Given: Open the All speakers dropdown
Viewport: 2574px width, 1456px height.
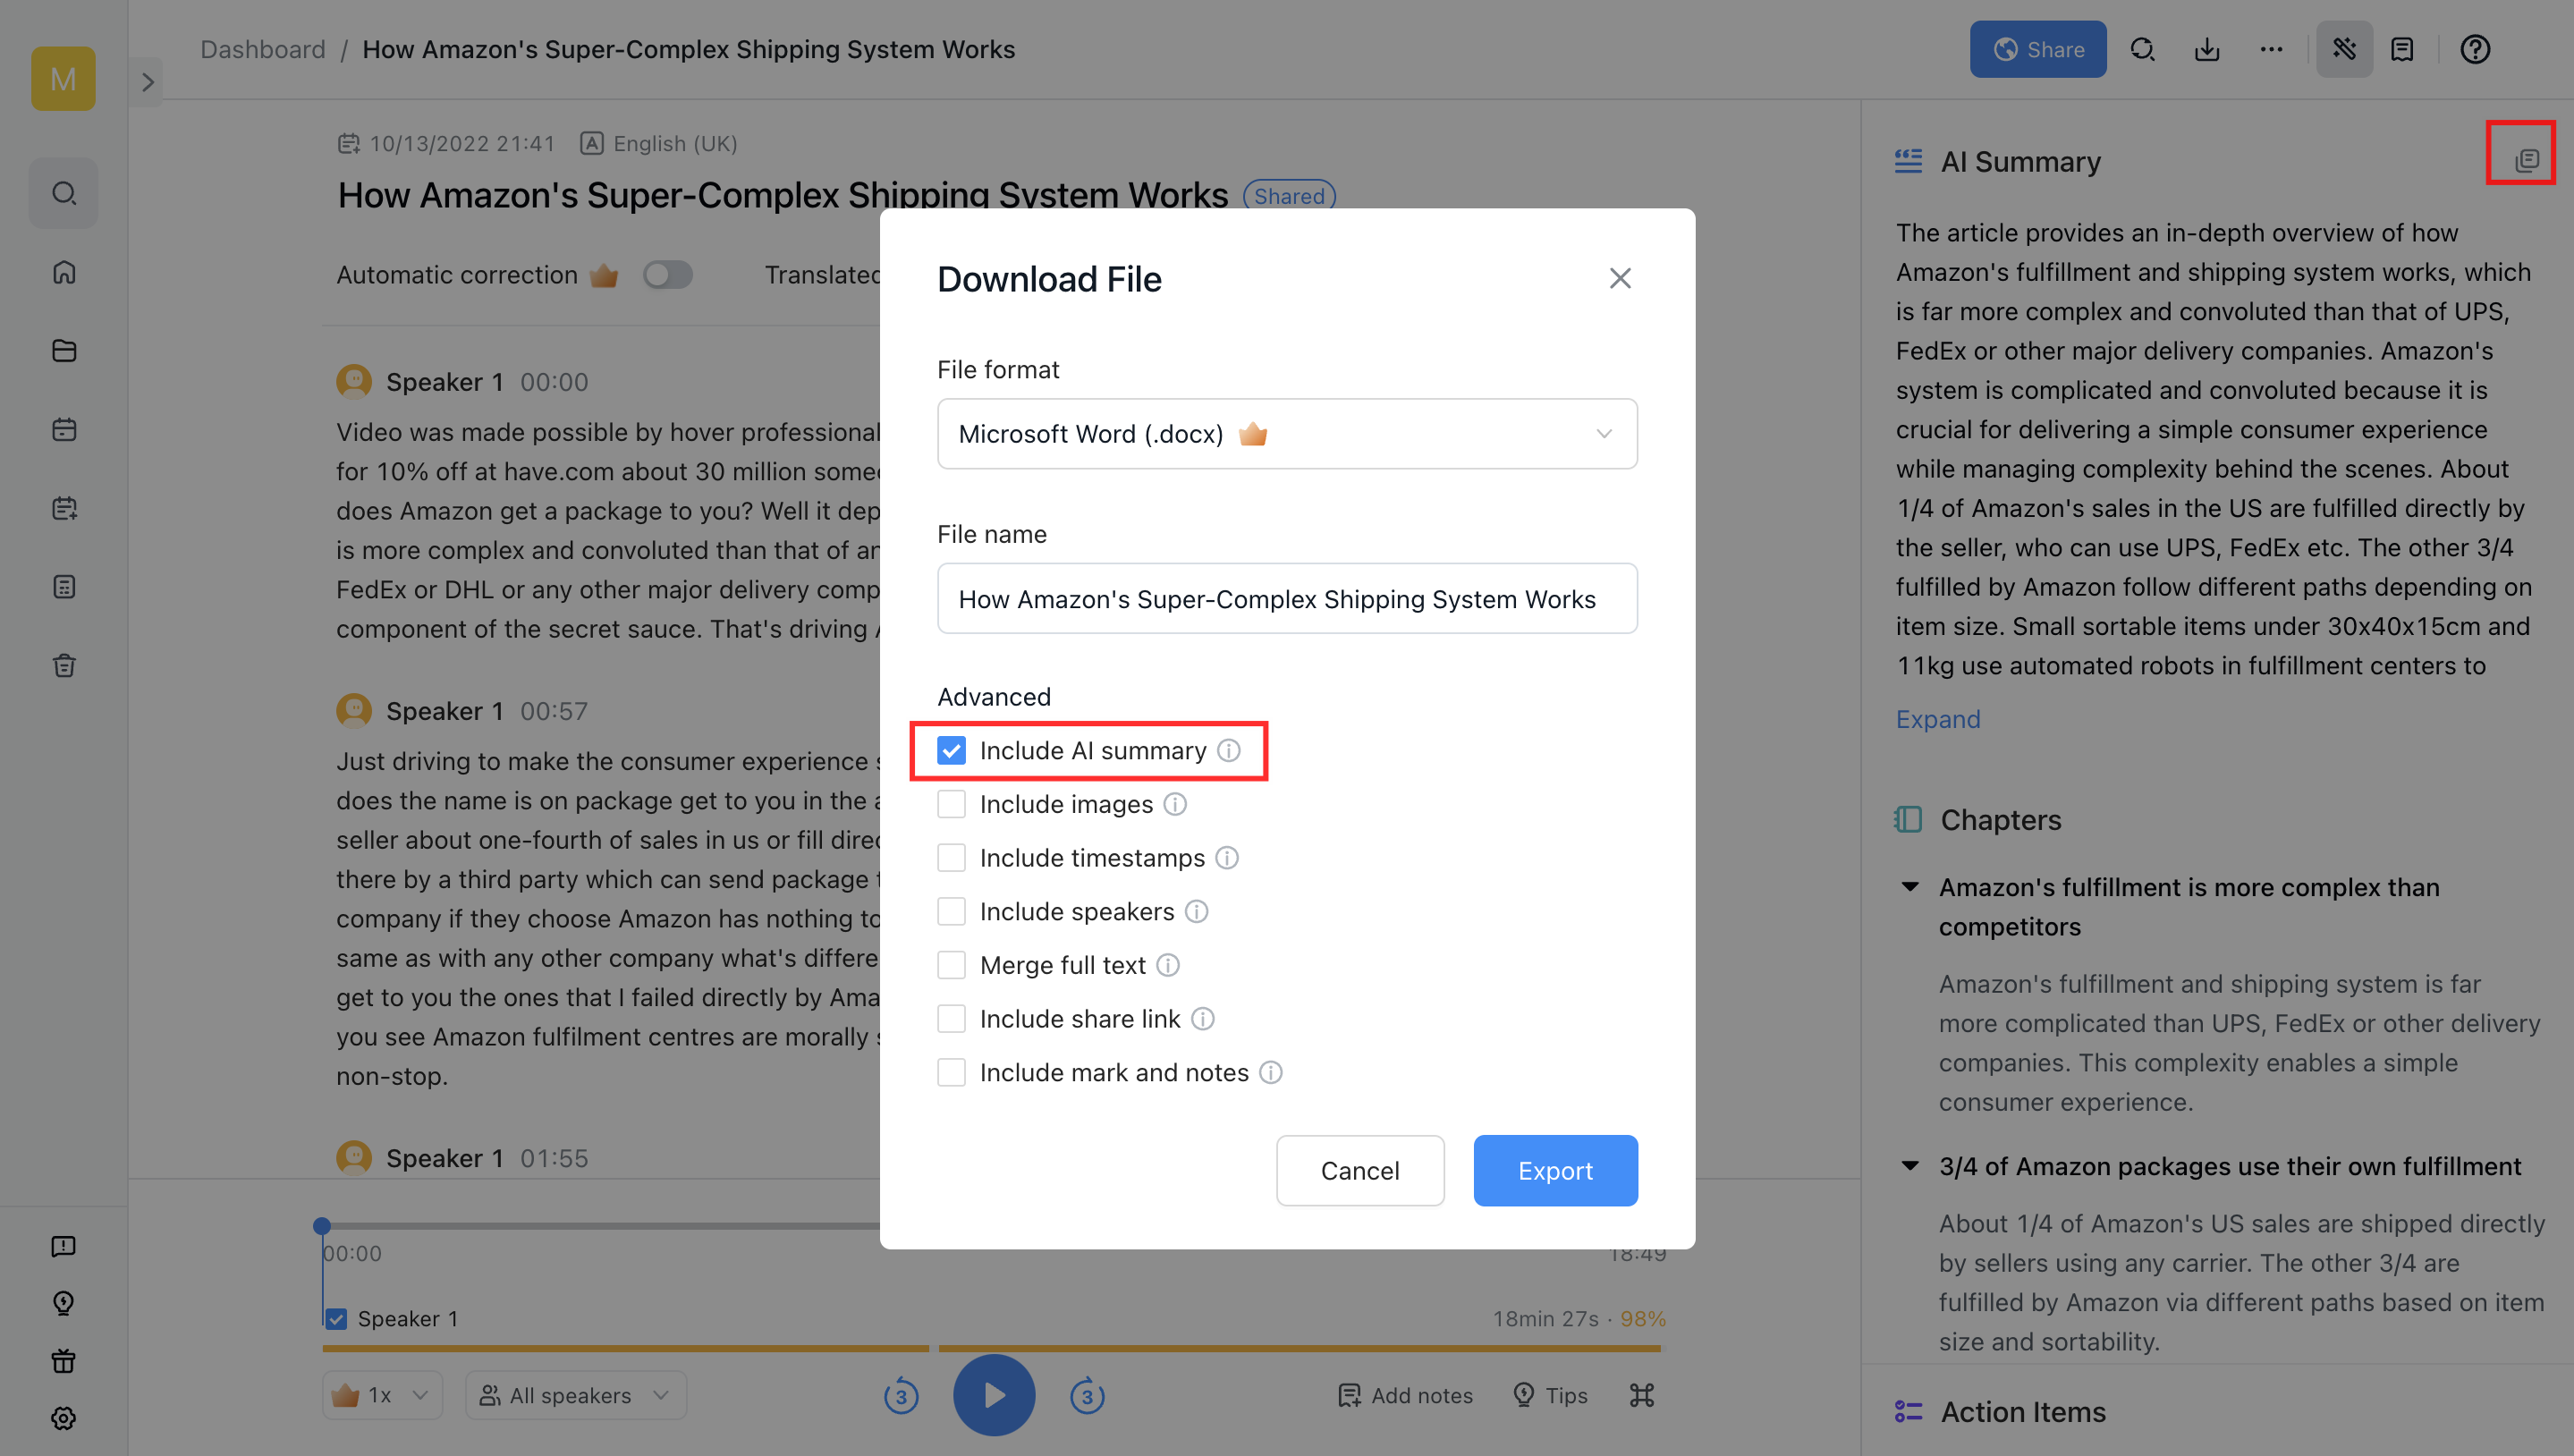Looking at the screenshot, I should tap(576, 1395).
